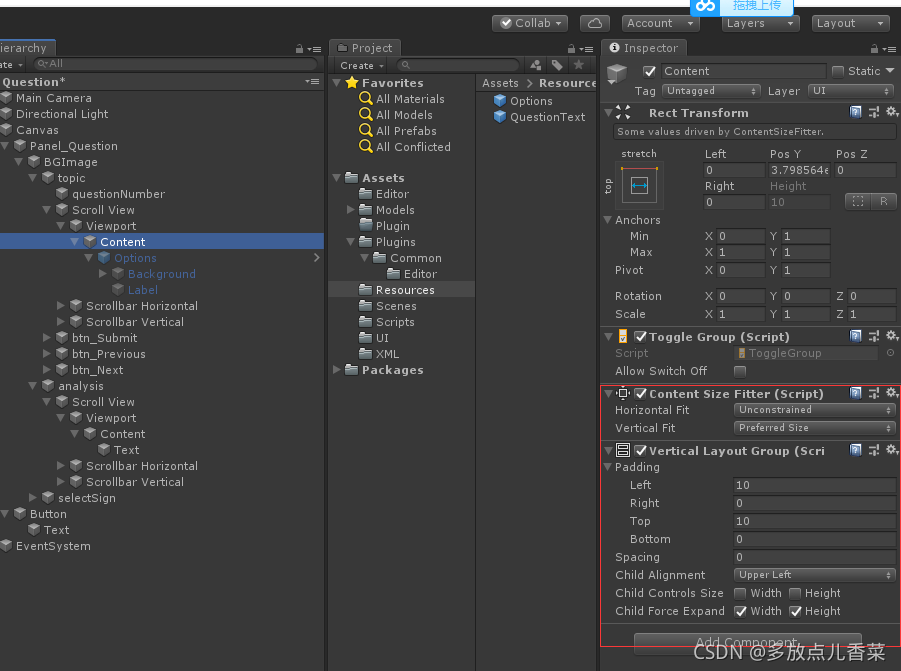Switch to the Project tab

coord(365,48)
